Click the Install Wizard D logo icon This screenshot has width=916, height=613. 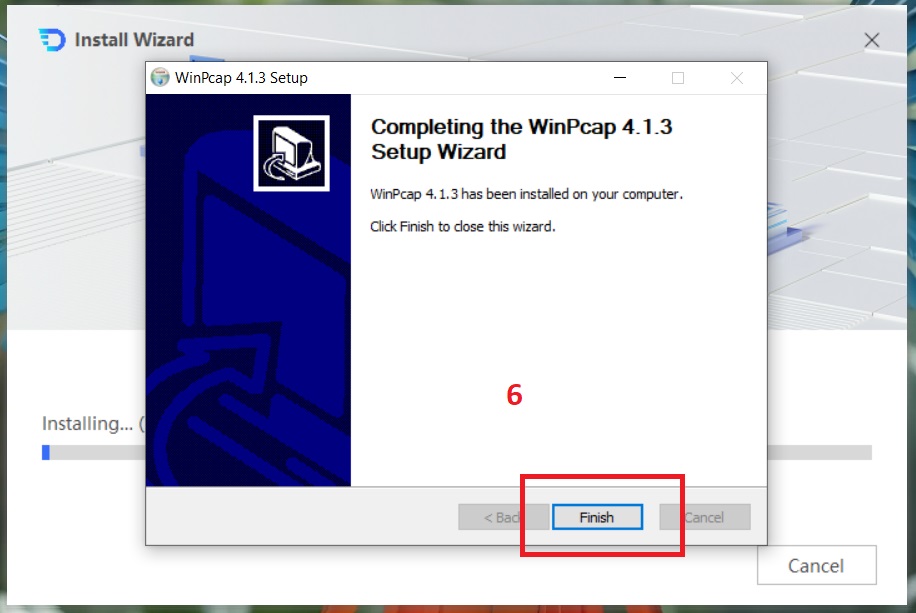point(53,40)
